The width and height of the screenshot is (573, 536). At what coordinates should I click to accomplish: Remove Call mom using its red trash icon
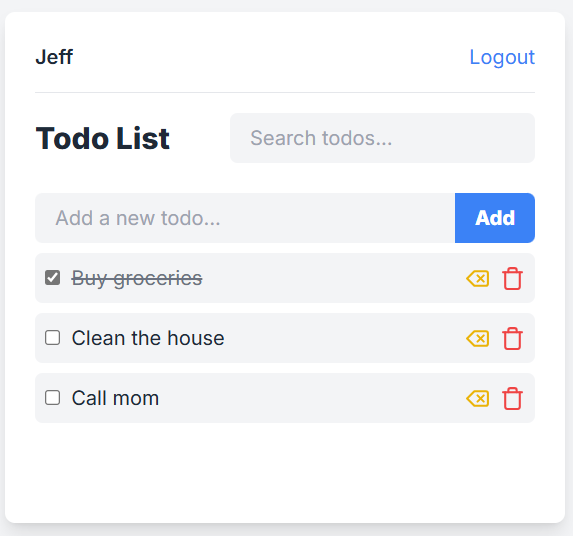[x=512, y=398]
